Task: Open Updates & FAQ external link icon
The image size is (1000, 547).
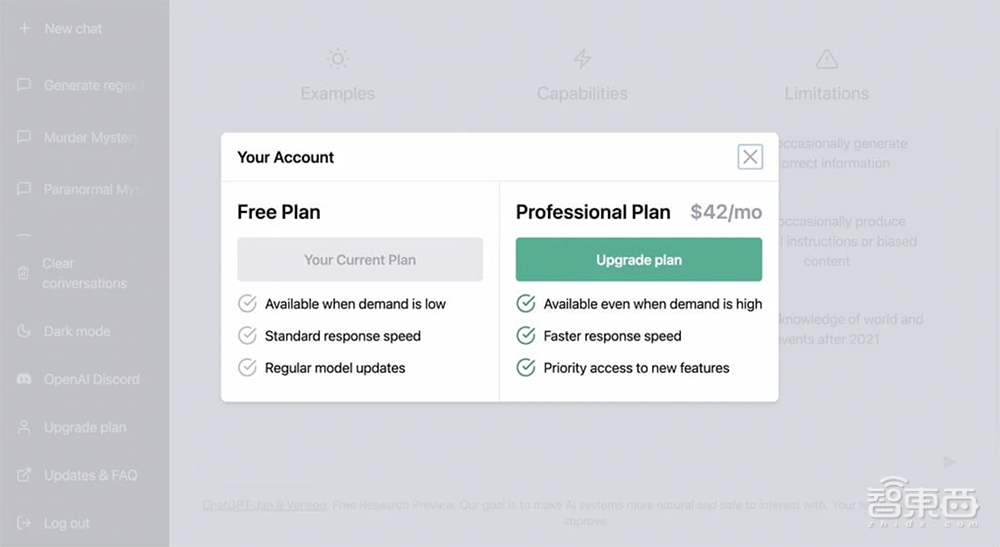Action: tap(24, 475)
